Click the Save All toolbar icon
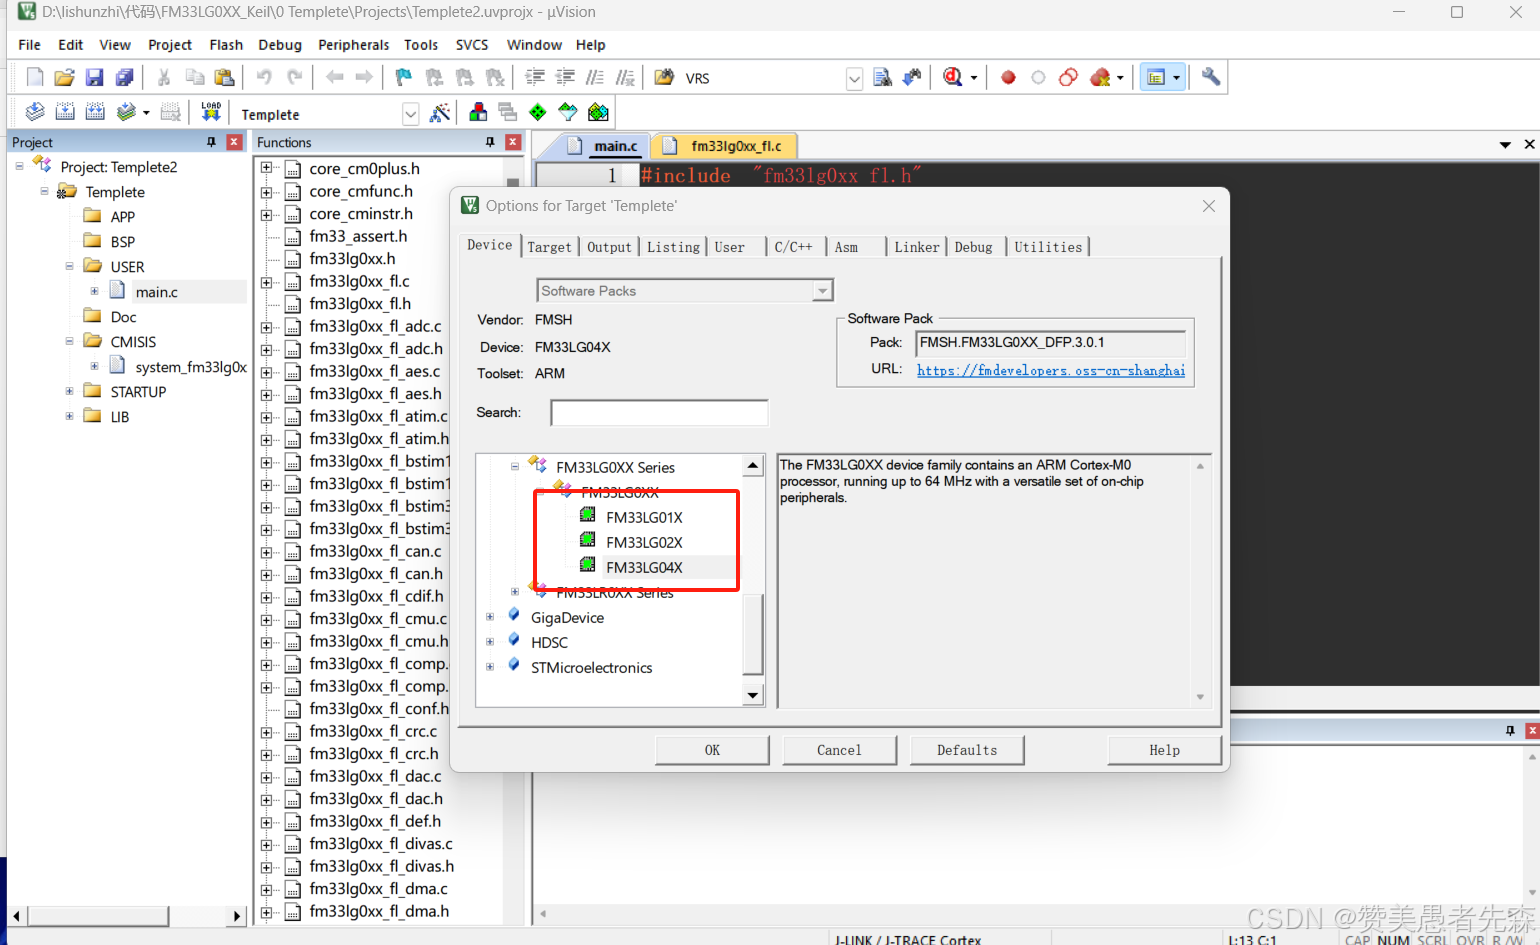 (125, 77)
